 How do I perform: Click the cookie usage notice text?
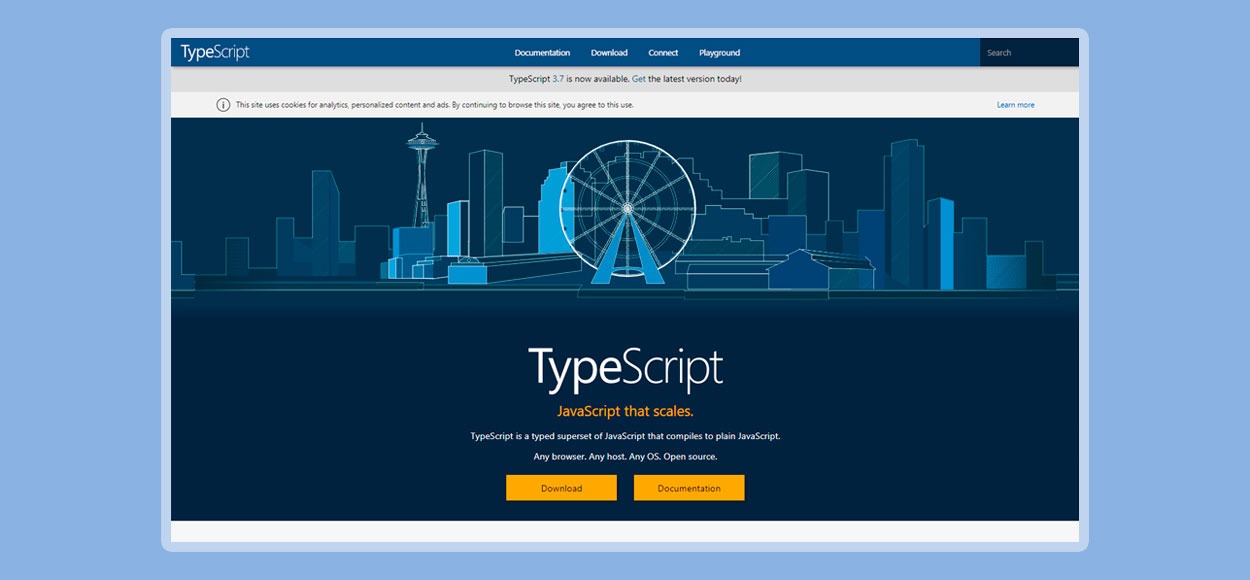(x=434, y=105)
